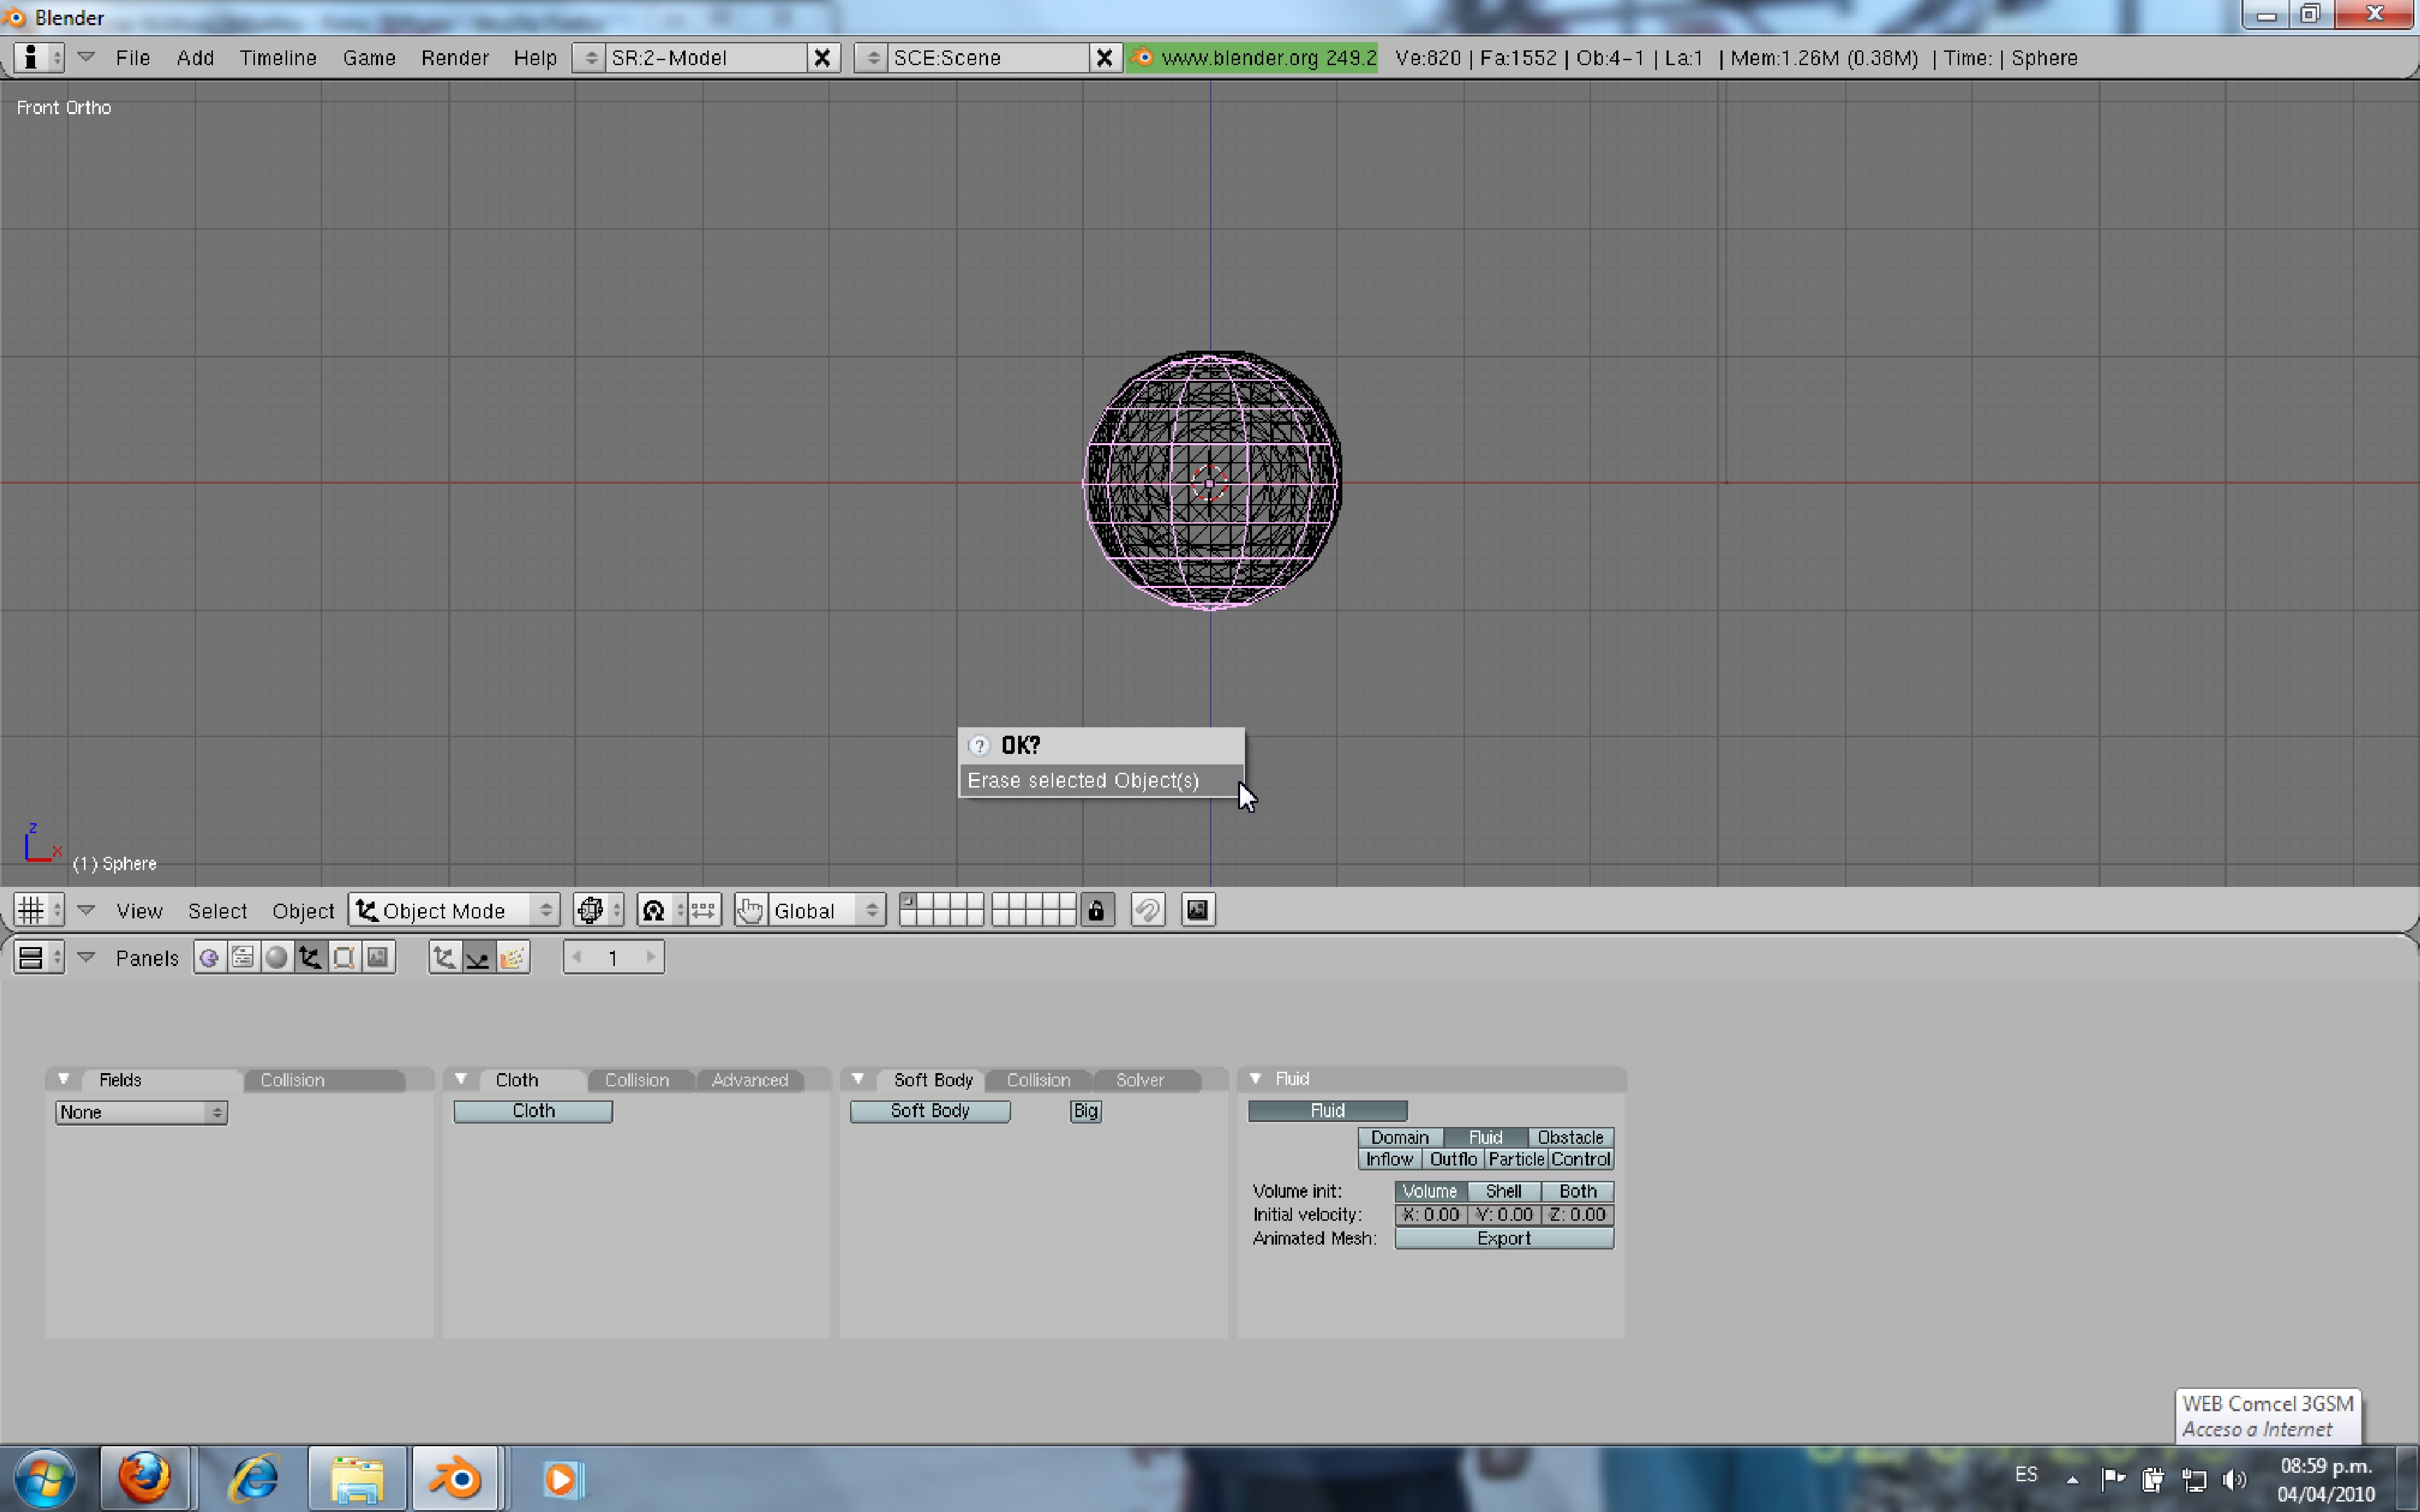Click the 3D manipulator hand icon
The width and height of the screenshot is (2420, 1512).
750,910
